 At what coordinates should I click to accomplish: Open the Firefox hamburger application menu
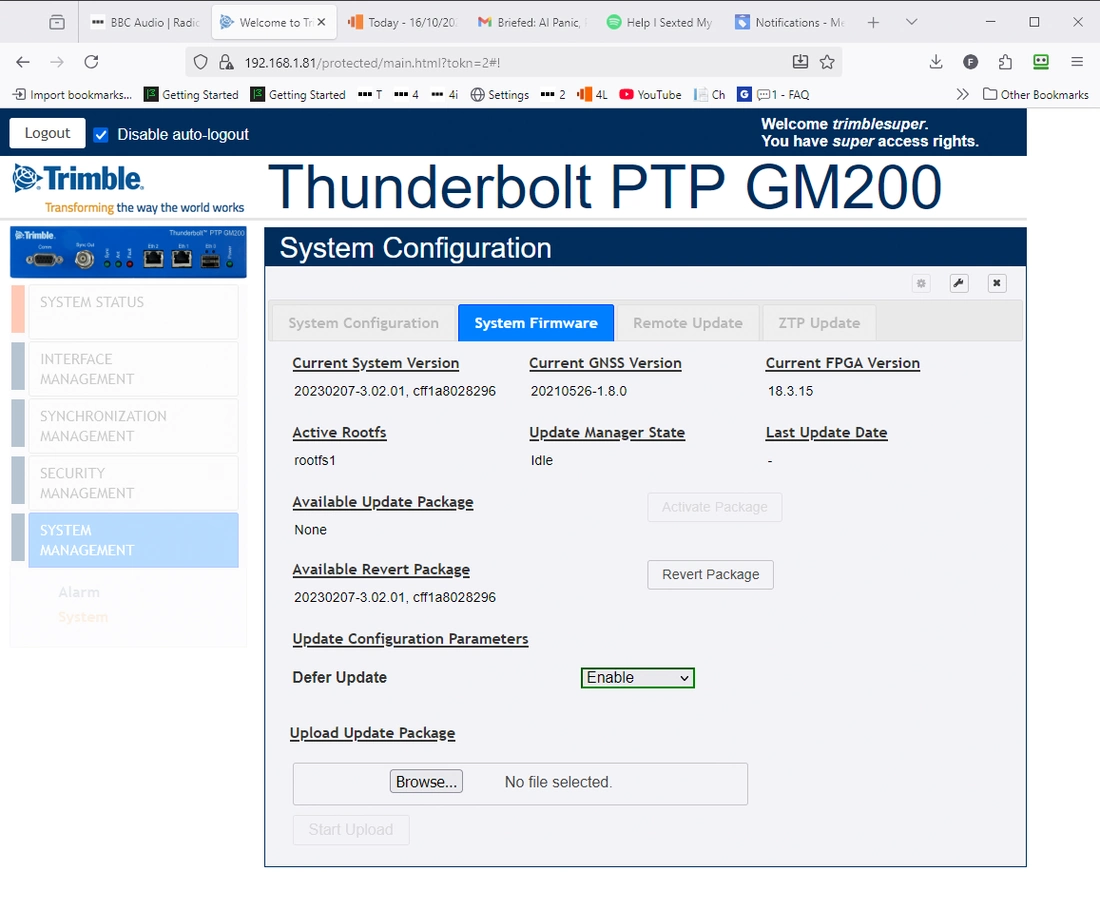click(1077, 62)
